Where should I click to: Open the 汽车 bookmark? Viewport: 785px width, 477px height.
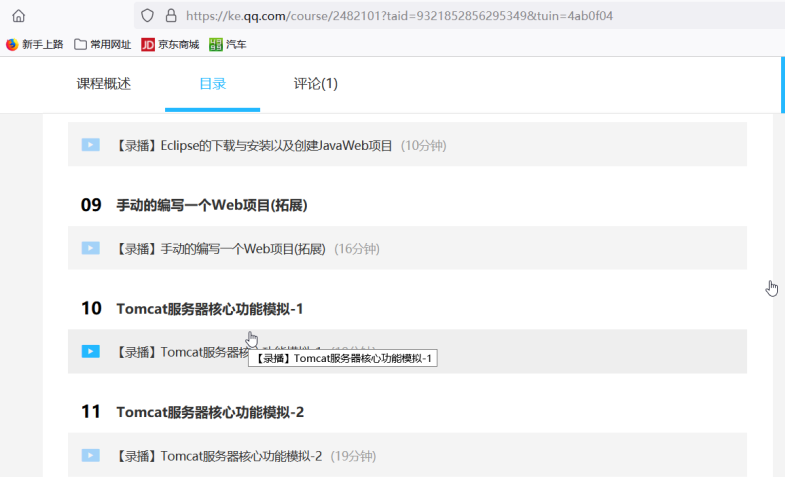pyautogui.click(x=228, y=45)
